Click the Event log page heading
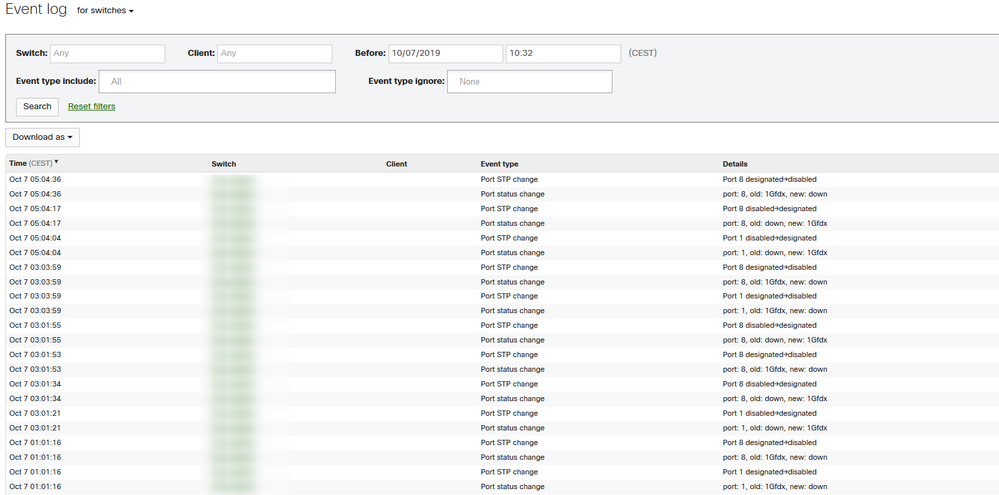 click(36, 10)
